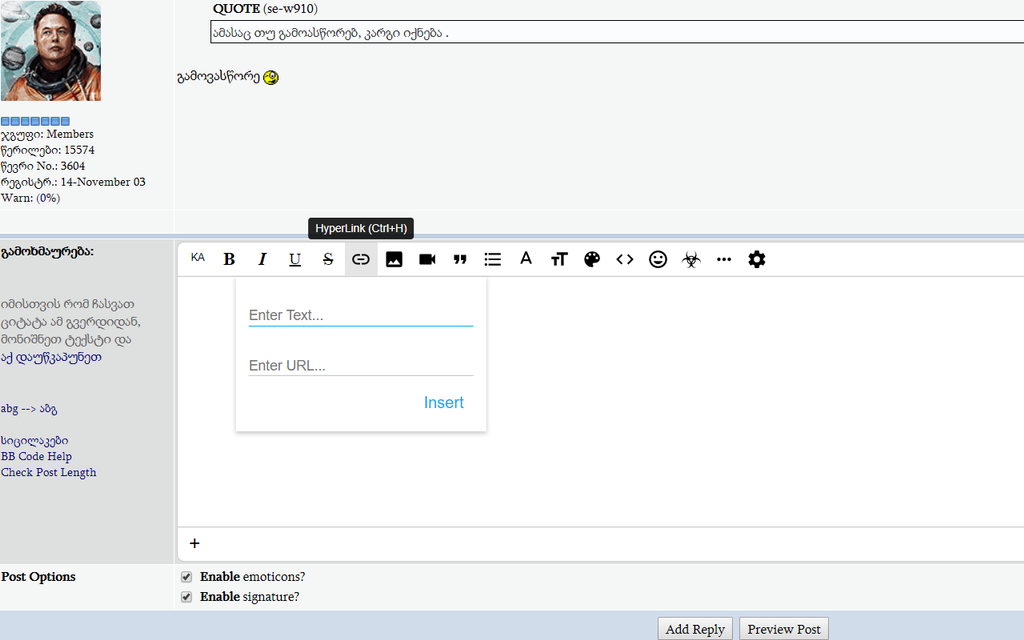Screen dimensions: 1024x640
Task: Insert an image using picture icon
Action: click(394, 259)
